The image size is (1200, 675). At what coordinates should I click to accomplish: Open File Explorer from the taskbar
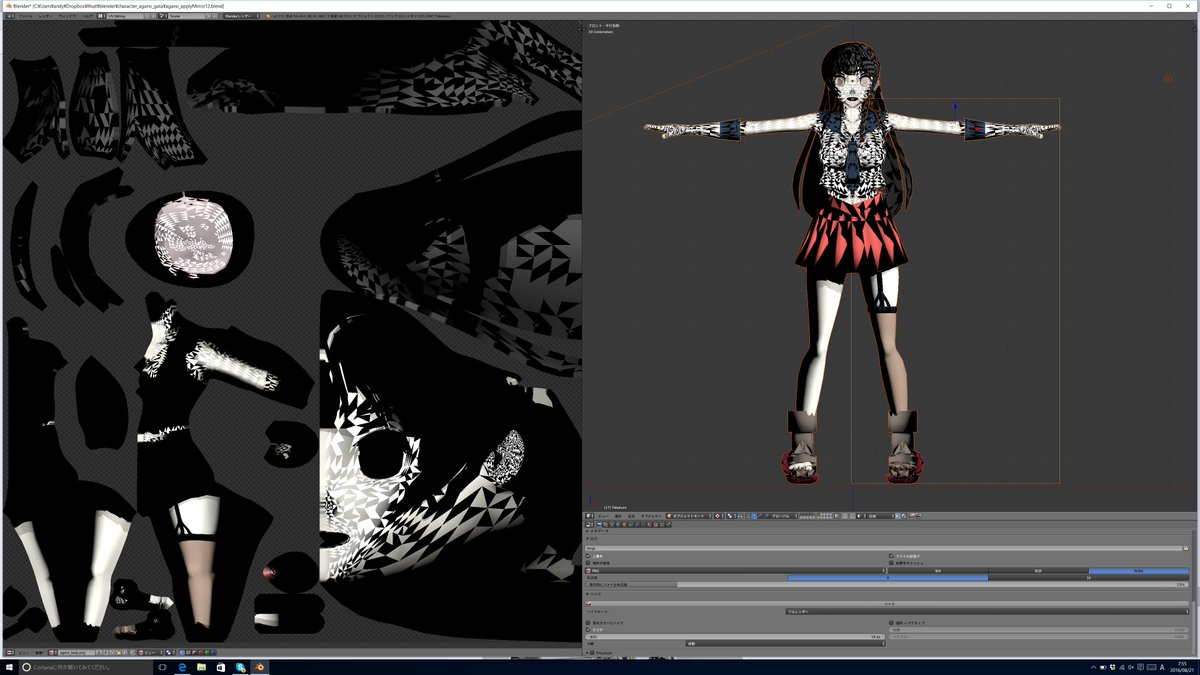click(201, 666)
